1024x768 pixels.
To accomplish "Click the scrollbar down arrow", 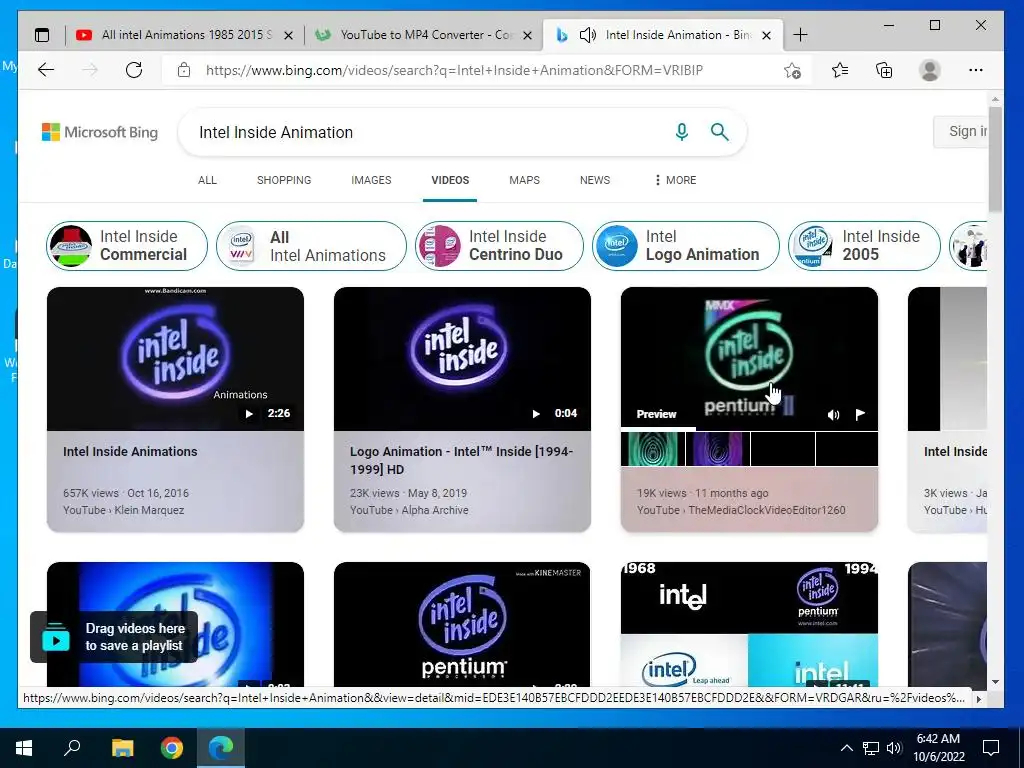I will [x=995, y=682].
